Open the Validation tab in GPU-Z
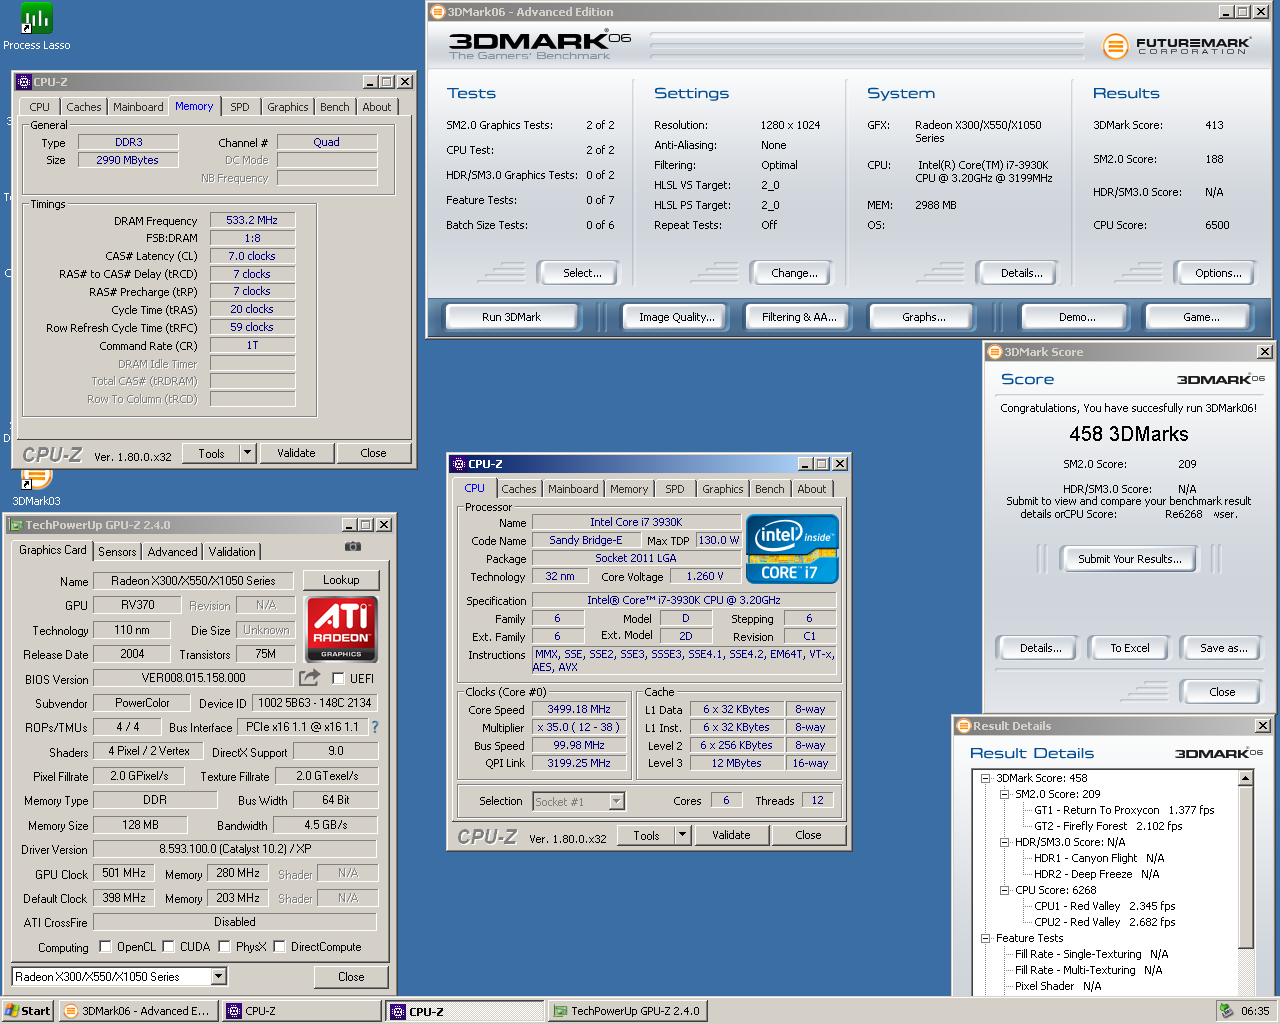 click(232, 552)
